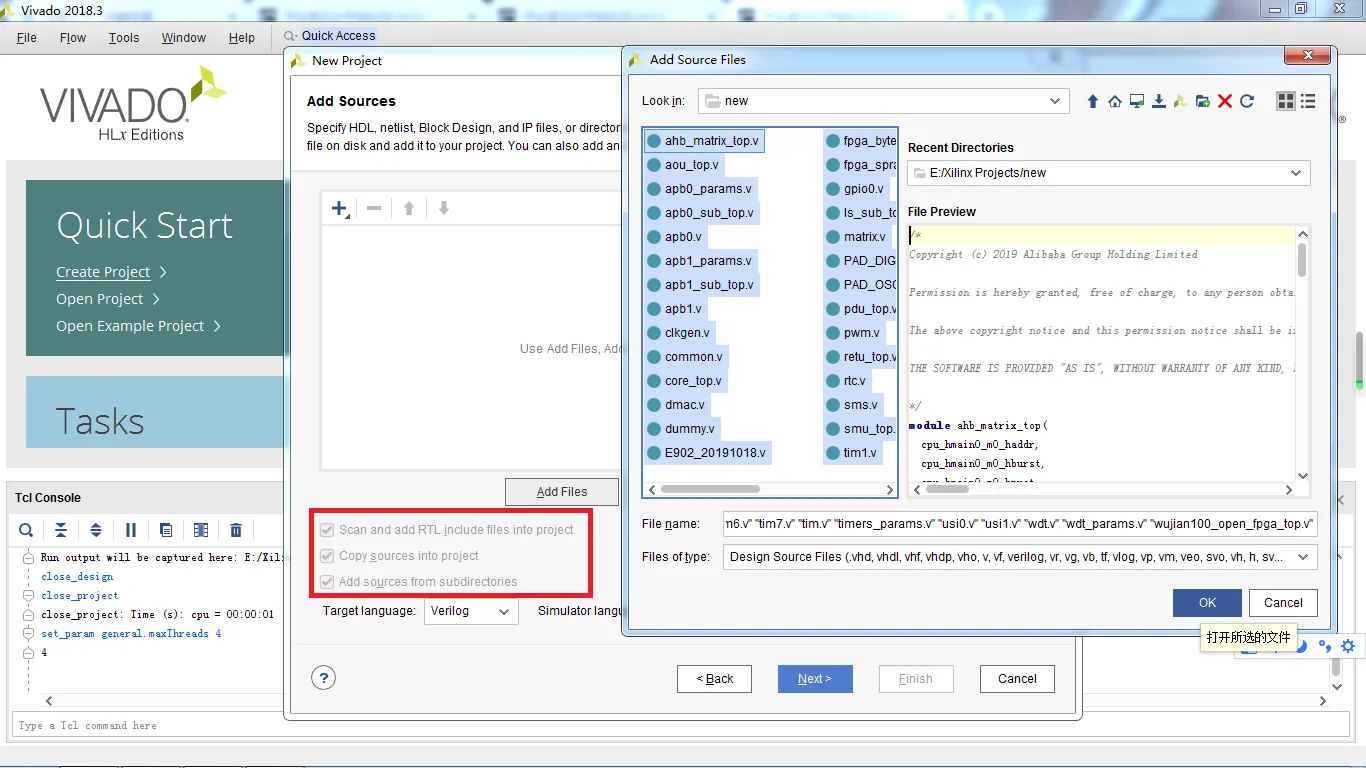Open the Look in directory dropdown

click(1055, 101)
